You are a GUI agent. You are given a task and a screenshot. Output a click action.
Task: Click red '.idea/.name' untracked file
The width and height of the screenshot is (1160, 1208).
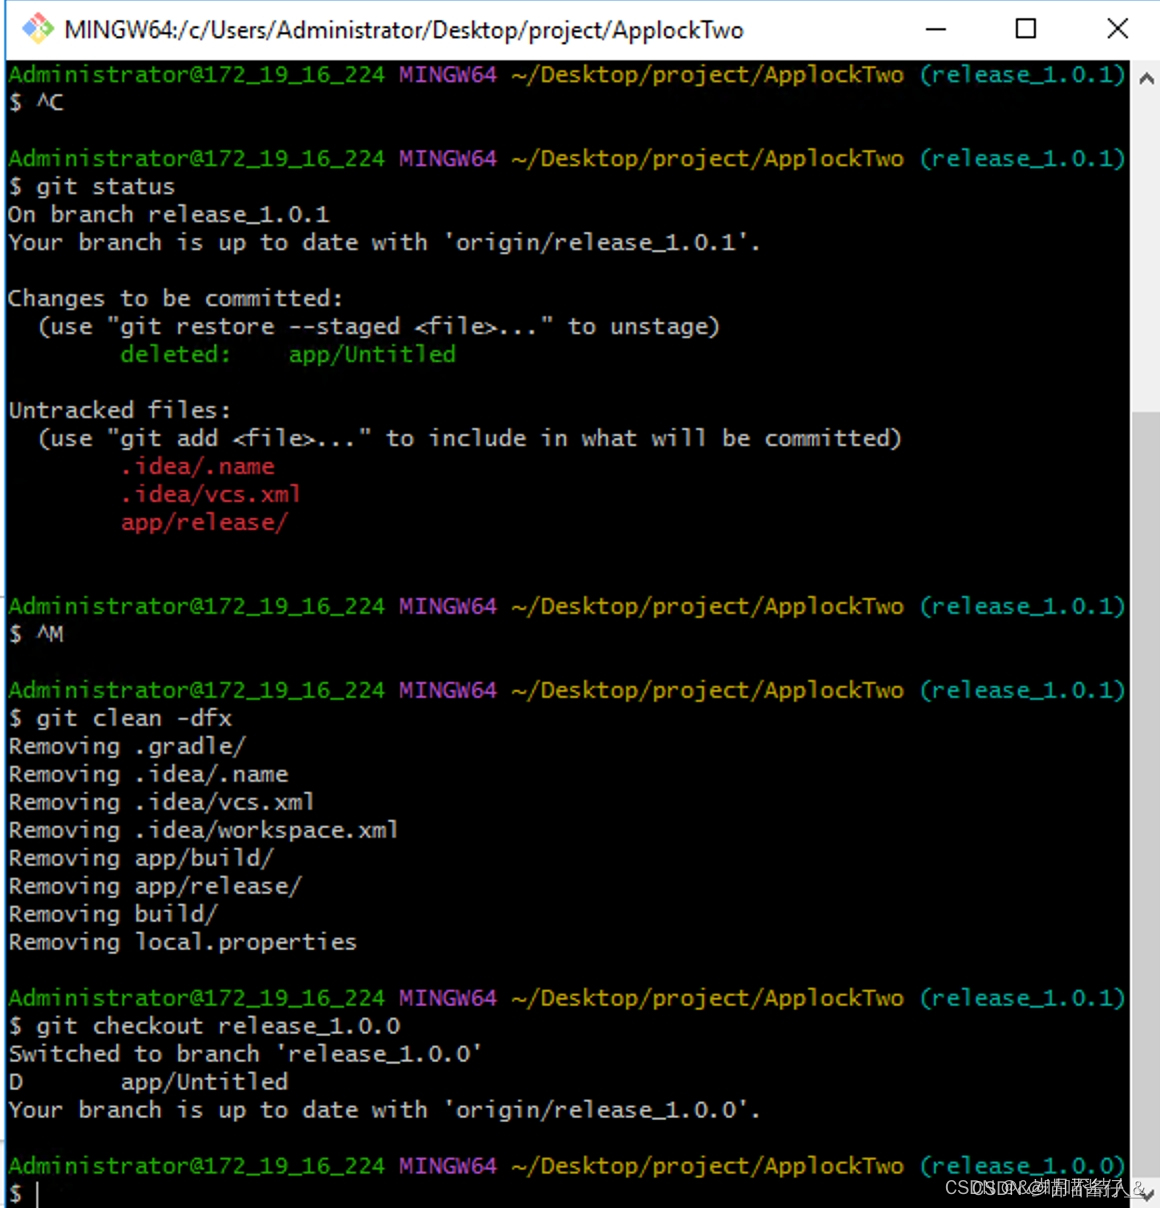click(198, 467)
